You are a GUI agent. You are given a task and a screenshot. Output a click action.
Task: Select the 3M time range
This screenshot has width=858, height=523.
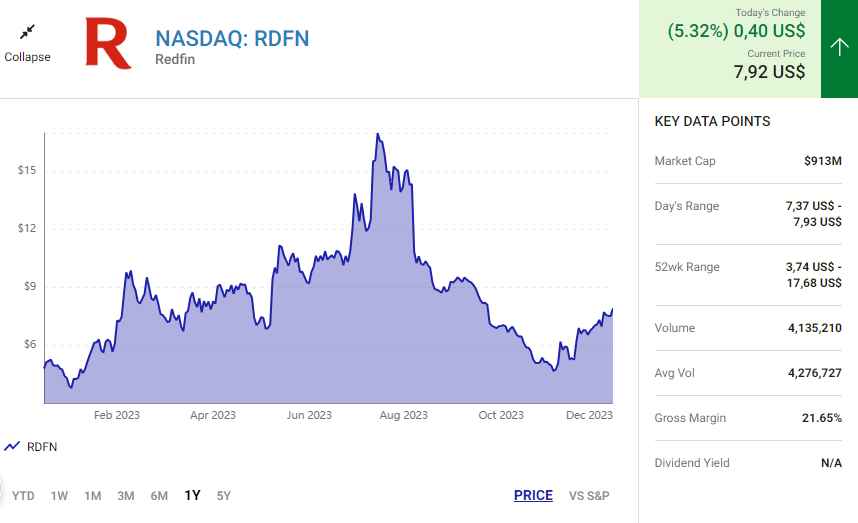coord(126,496)
